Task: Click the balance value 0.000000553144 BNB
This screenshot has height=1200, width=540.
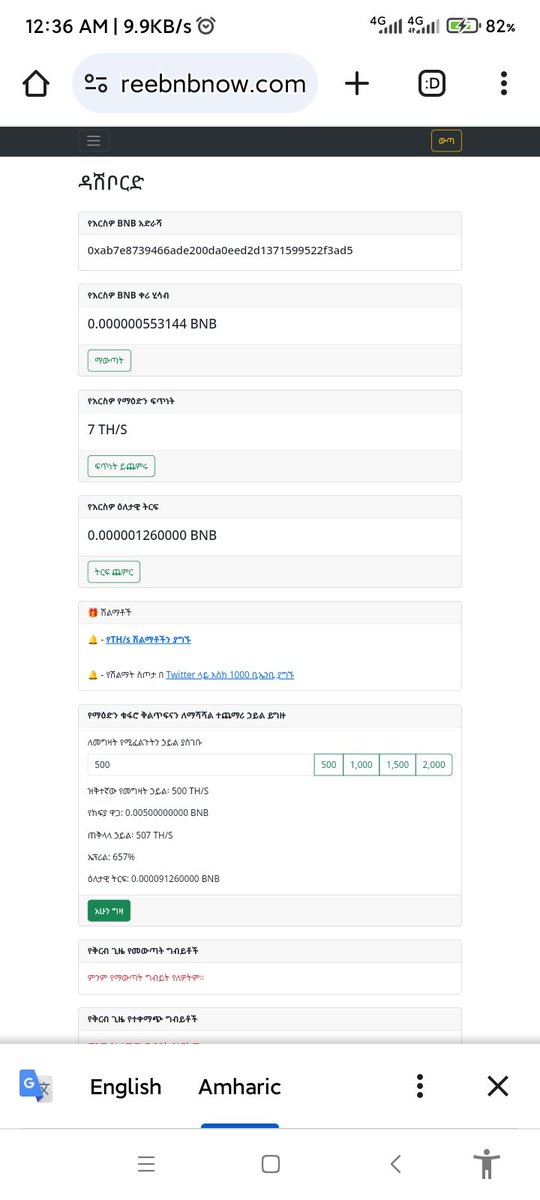Action: pos(152,324)
